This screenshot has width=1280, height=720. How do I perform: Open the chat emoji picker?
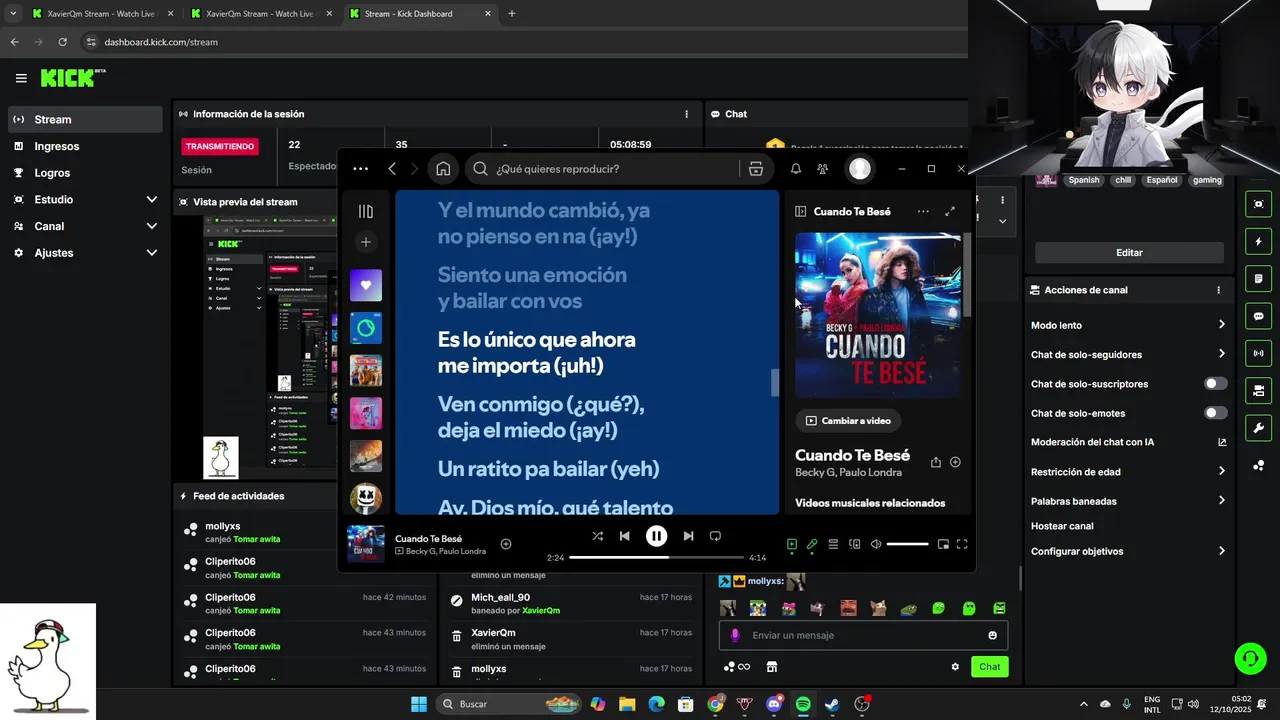coord(992,635)
